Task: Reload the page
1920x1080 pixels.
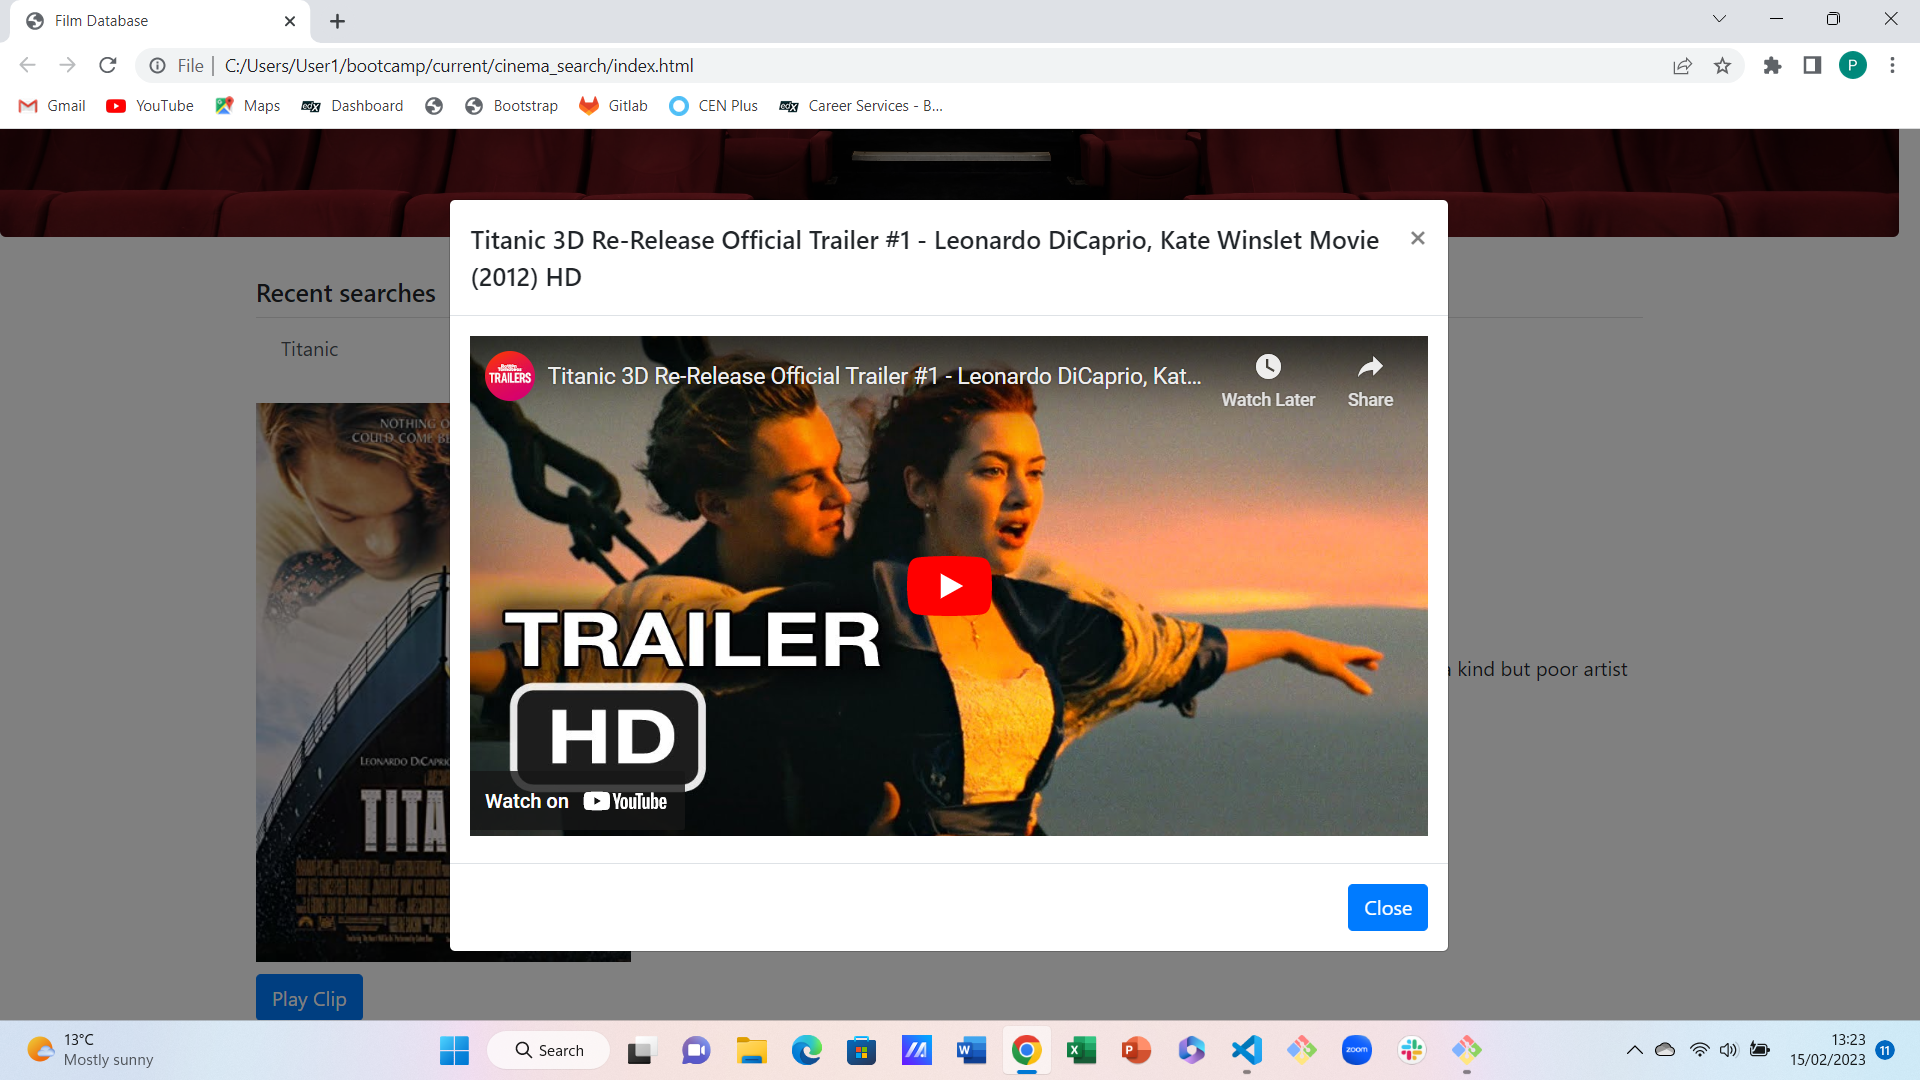Action: (108, 66)
